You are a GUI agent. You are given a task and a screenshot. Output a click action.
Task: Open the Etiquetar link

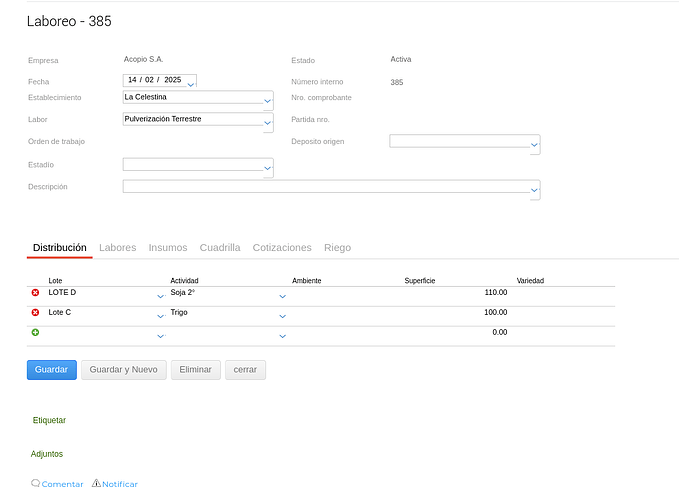point(49,421)
